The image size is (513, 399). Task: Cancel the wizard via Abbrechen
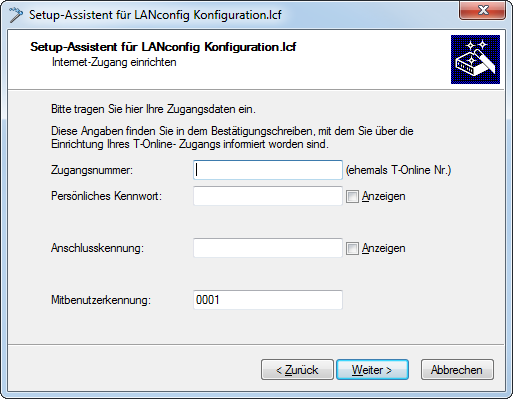(x=457, y=370)
